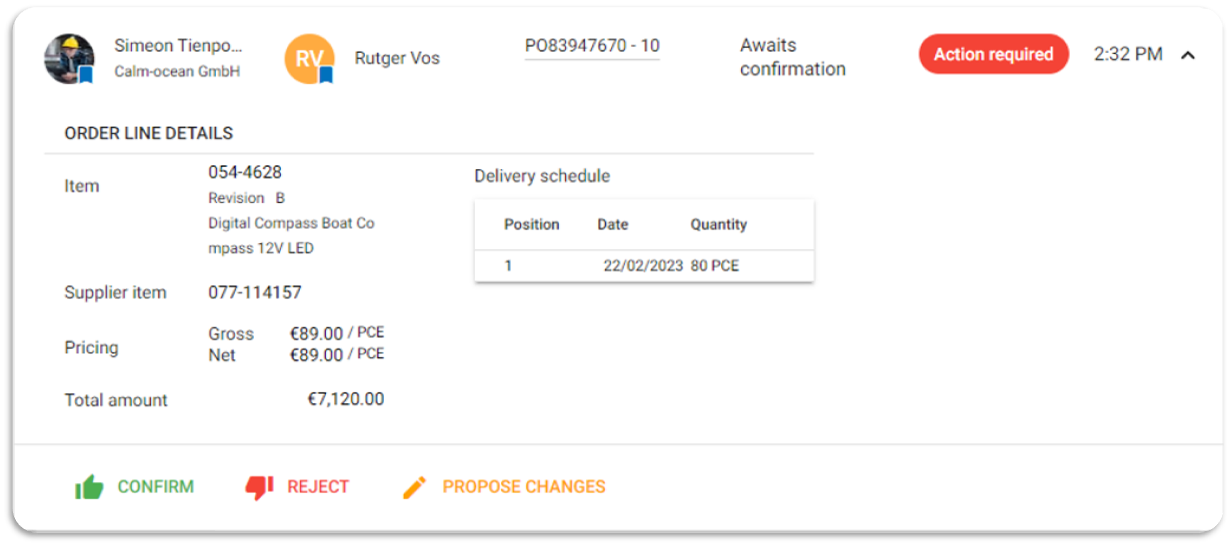Select delivery schedule row position 1
Screen dimensions: 1231x546
pyautogui.click(x=644, y=266)
